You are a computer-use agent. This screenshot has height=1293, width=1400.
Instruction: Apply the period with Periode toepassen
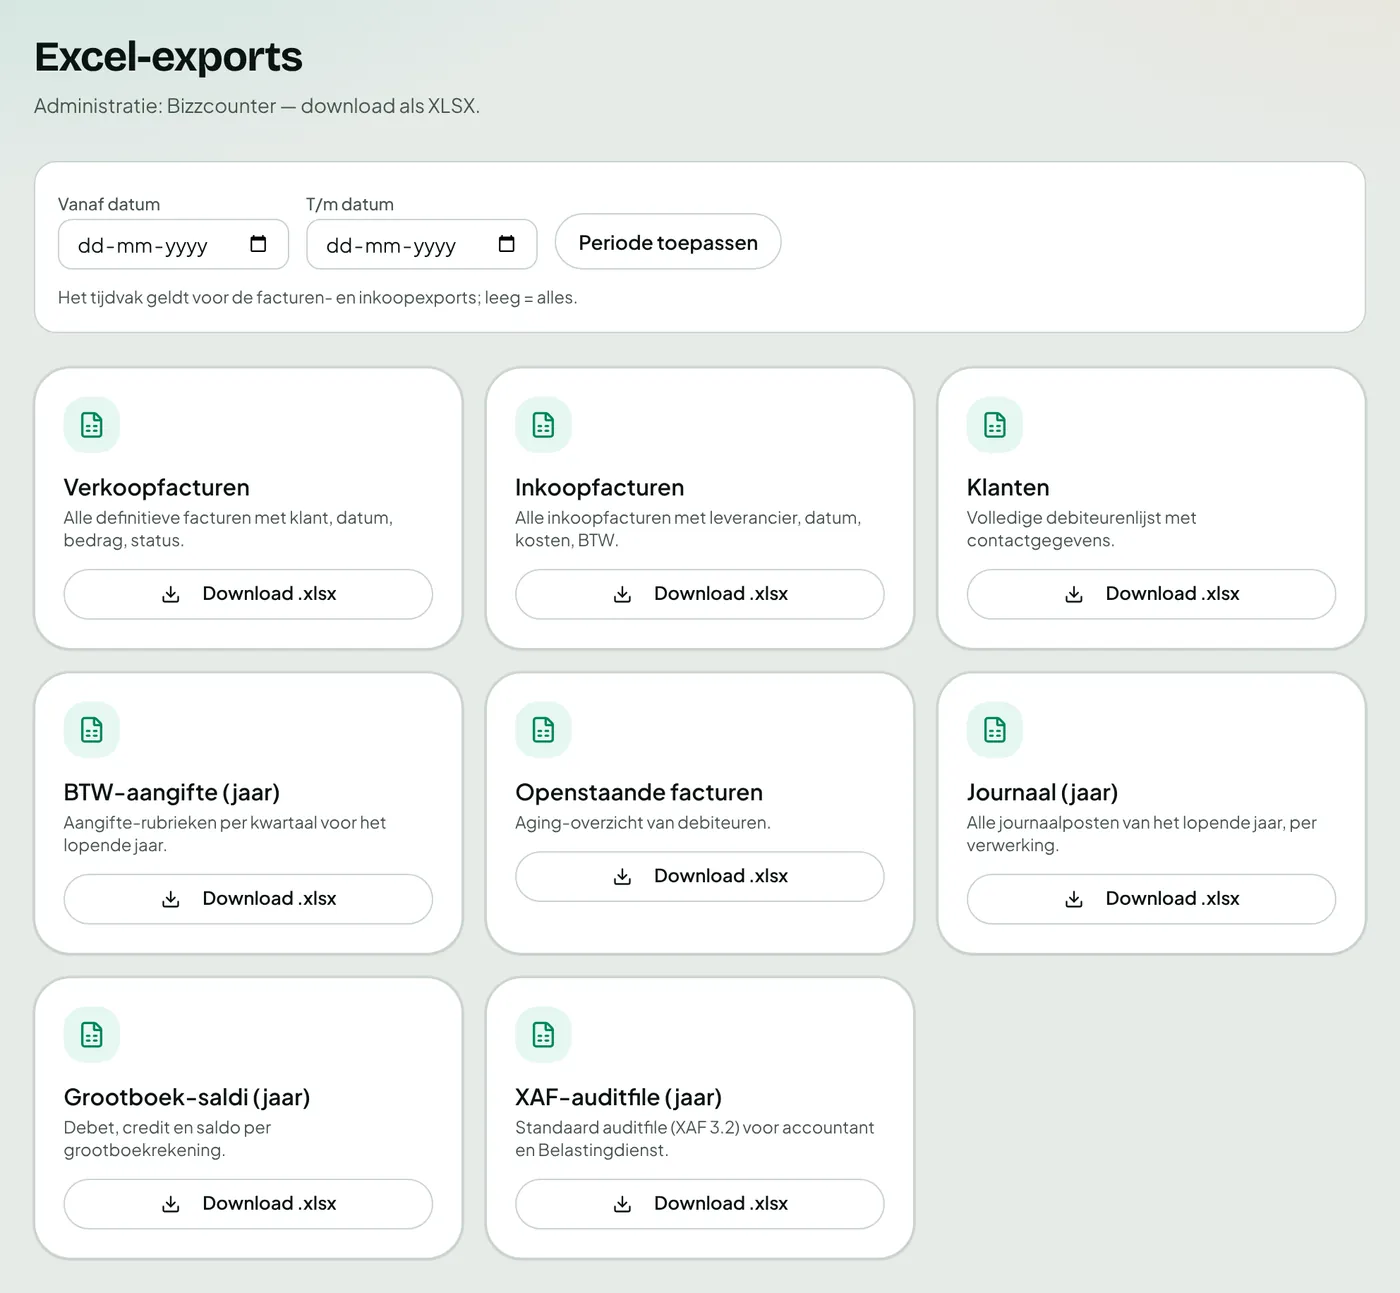(668, 242)
